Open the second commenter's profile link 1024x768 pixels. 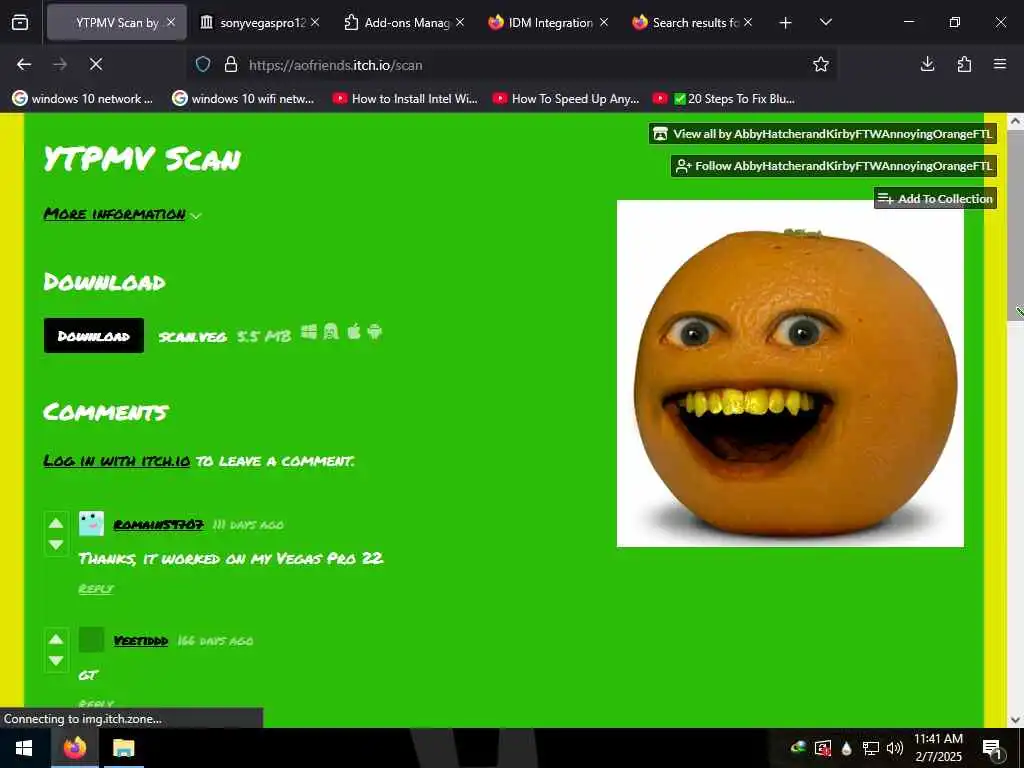[x=140, y=641]
